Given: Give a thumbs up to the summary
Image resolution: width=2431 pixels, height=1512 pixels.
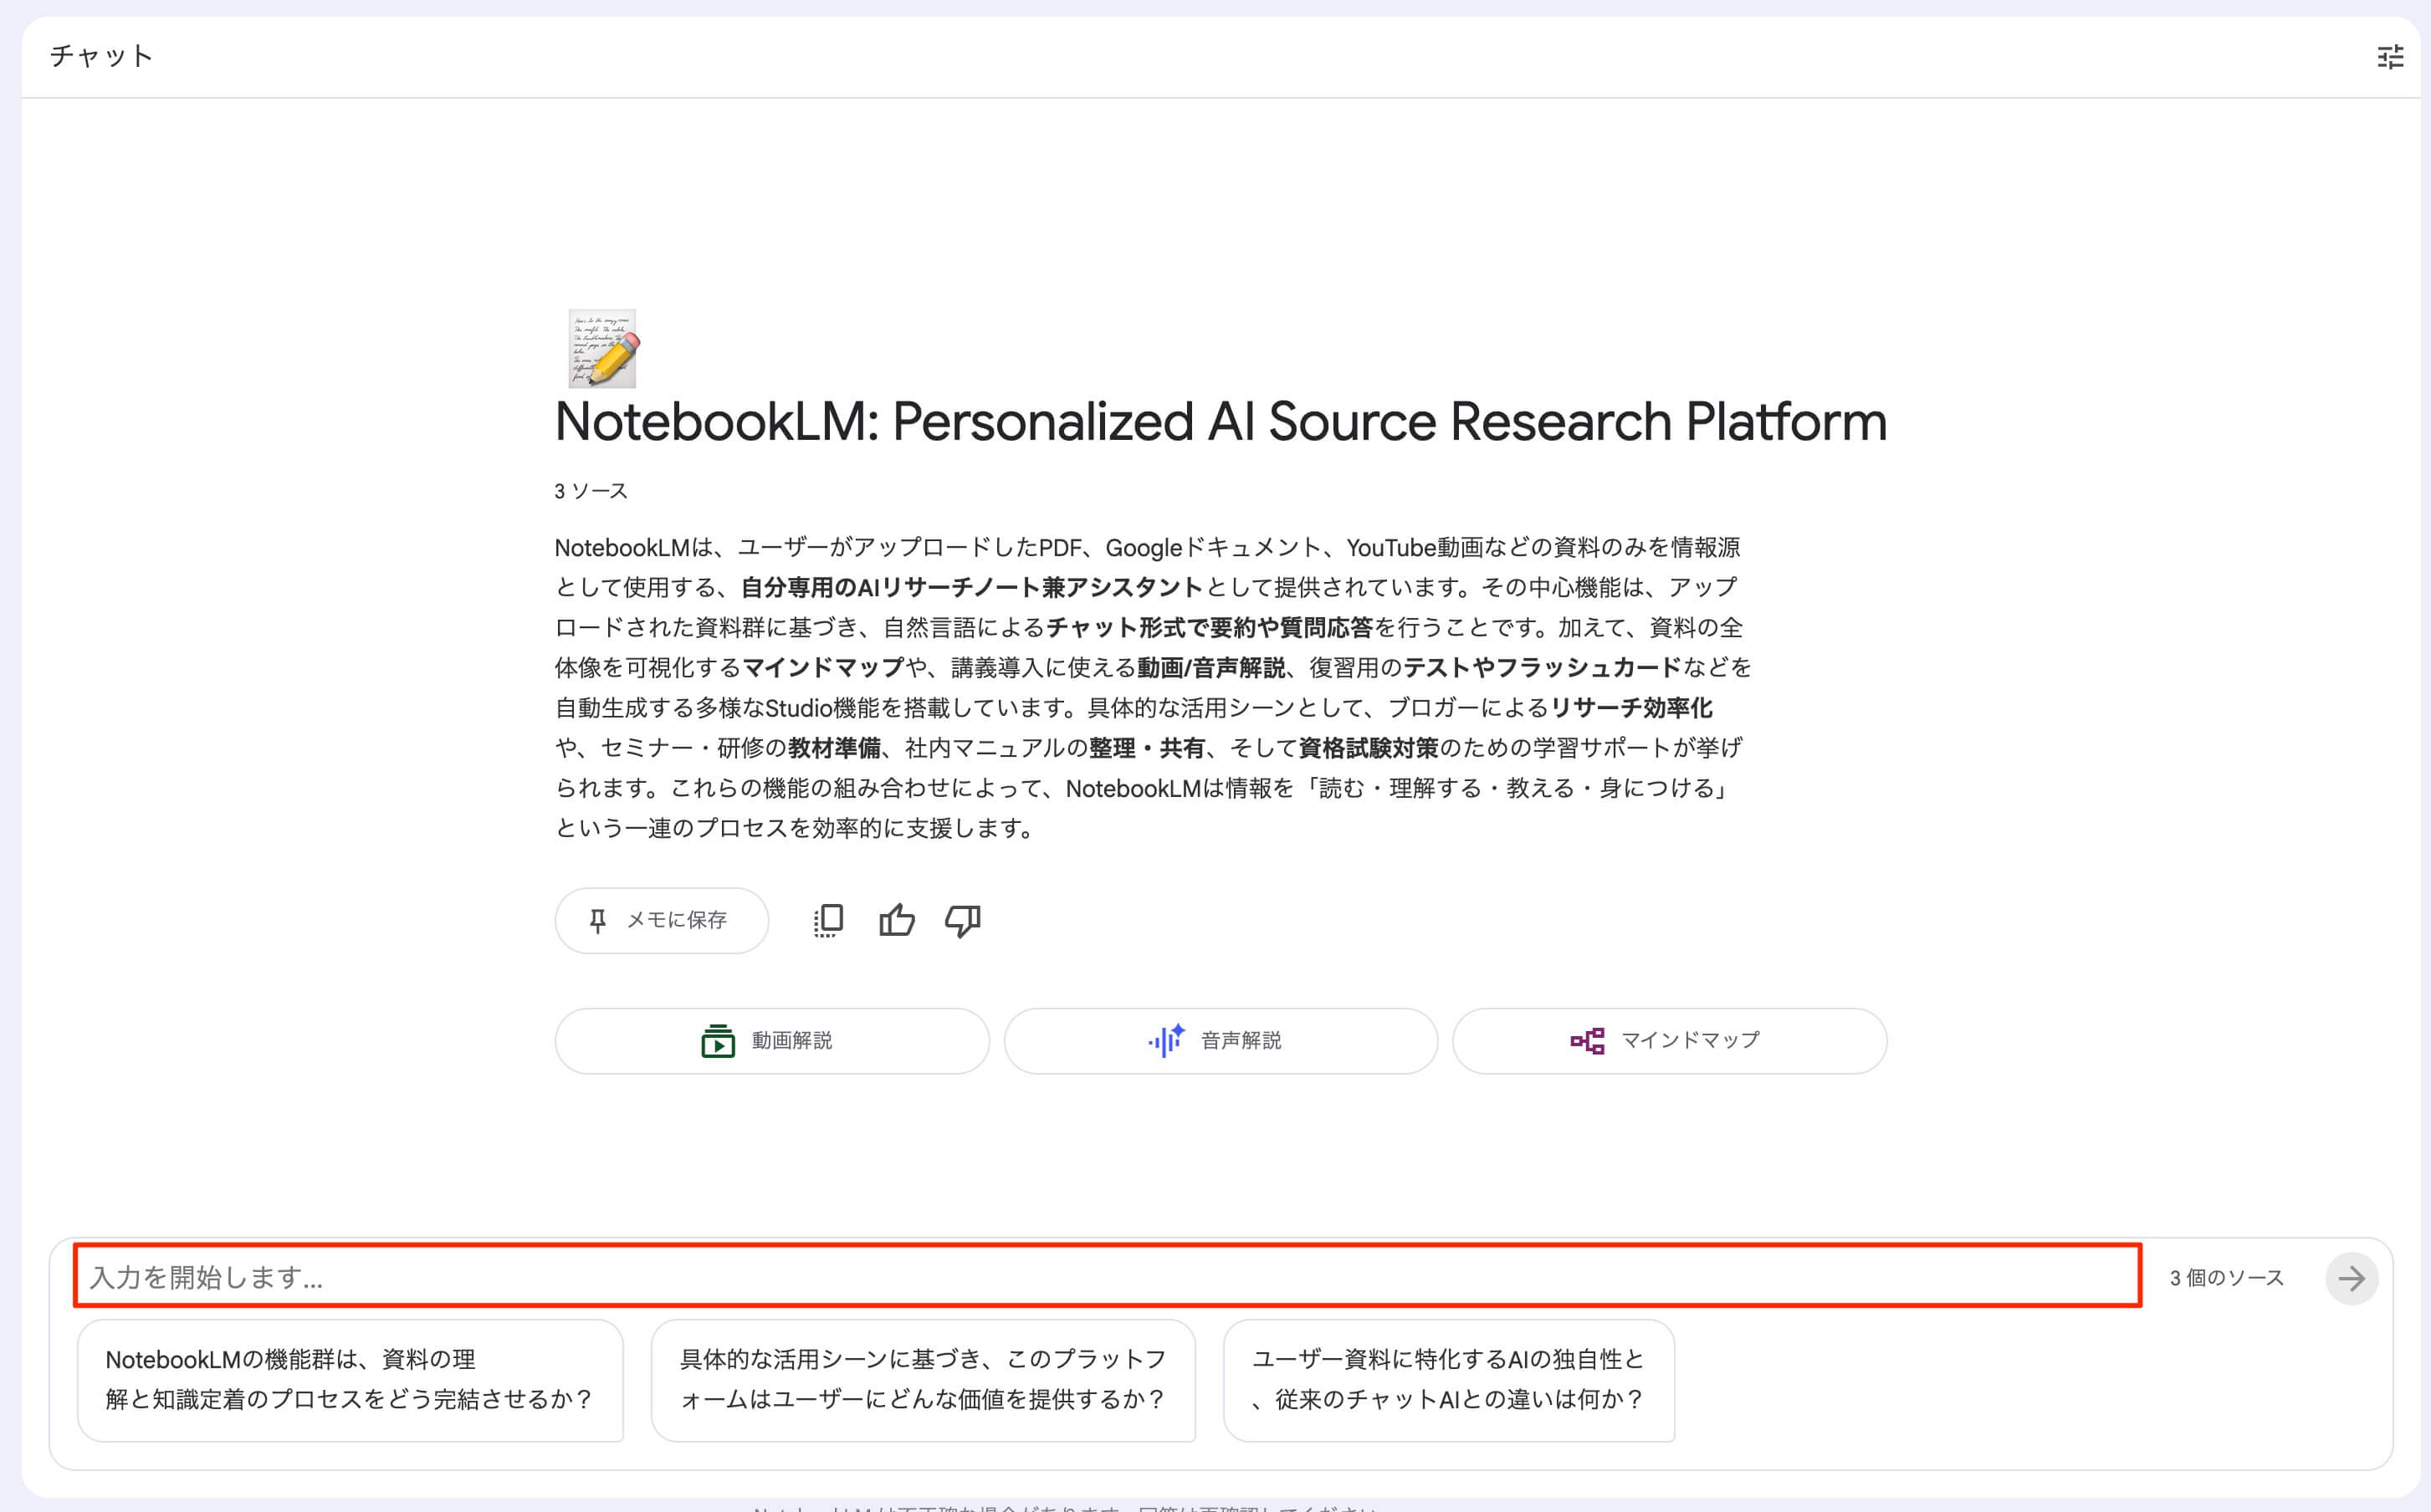Looking at the screenshot, I should point(896,920).
